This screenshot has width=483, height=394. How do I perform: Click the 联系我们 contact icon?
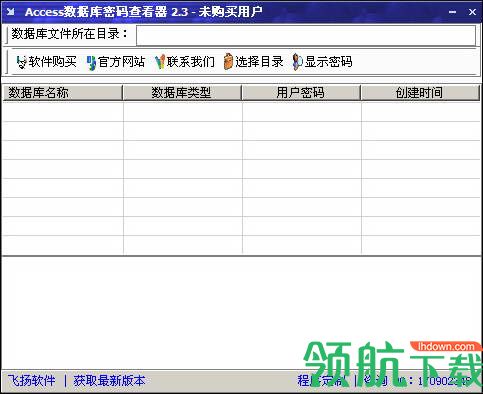point(160,62)
